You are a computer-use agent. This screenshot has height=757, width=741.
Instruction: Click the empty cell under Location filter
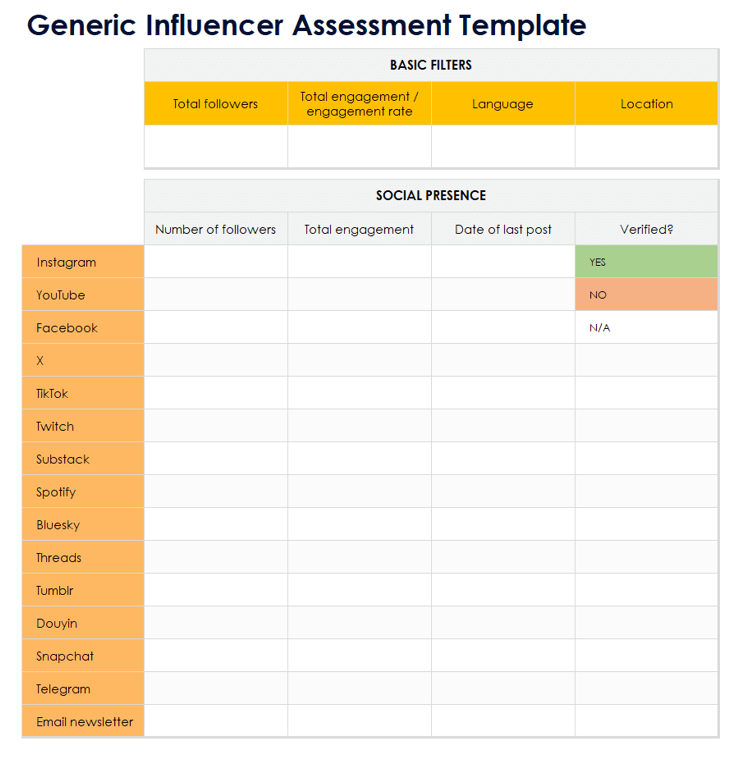646,146
